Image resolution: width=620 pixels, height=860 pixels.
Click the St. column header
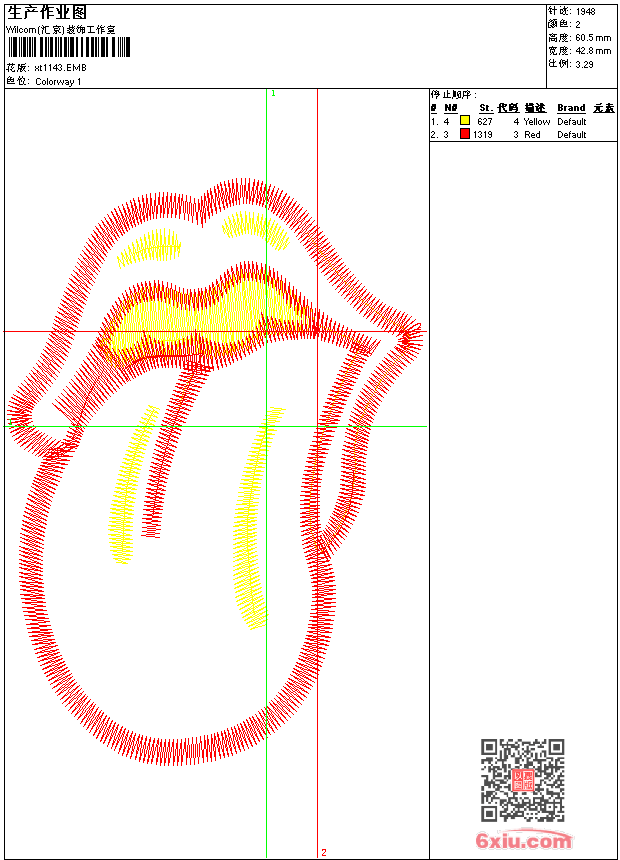coord(486,108)
